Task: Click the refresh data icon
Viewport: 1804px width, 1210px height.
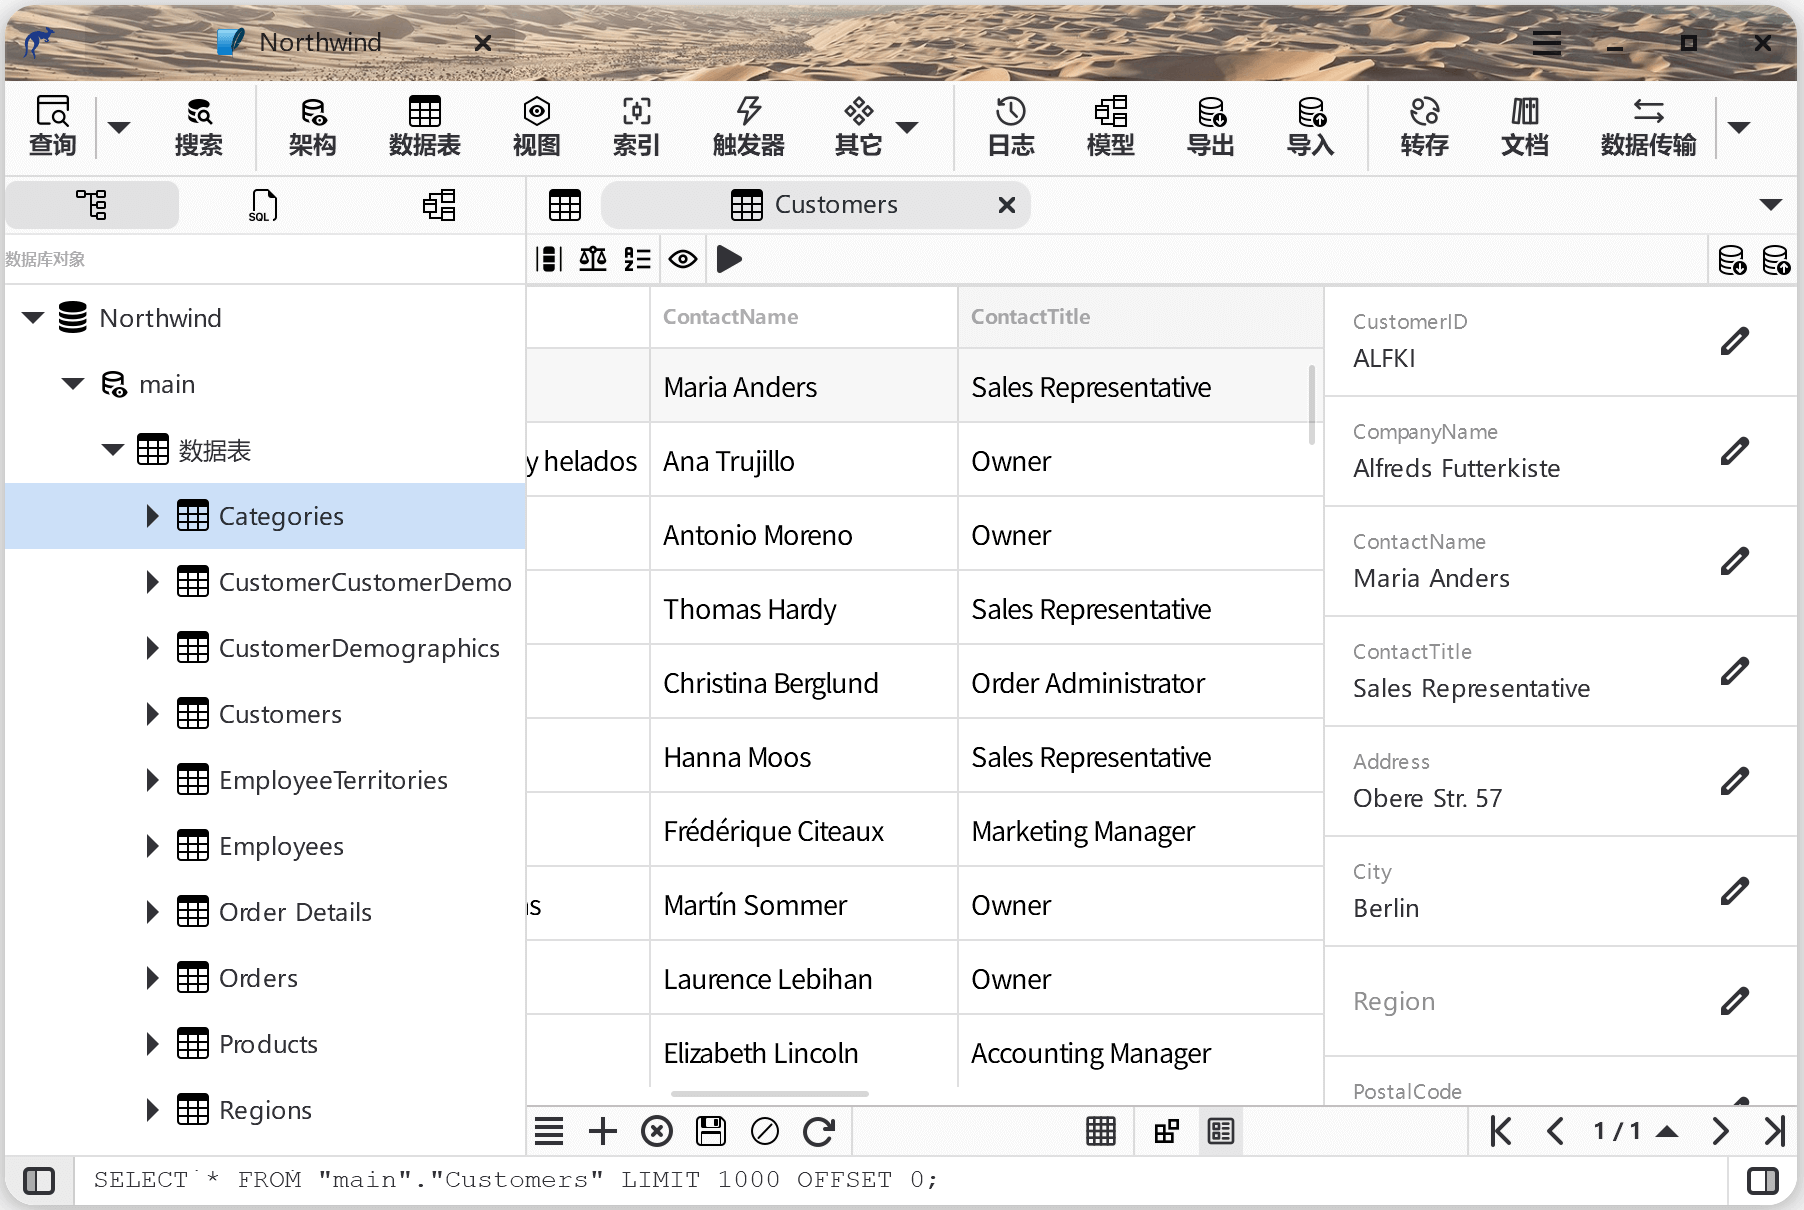Action: pos(819,1131)
